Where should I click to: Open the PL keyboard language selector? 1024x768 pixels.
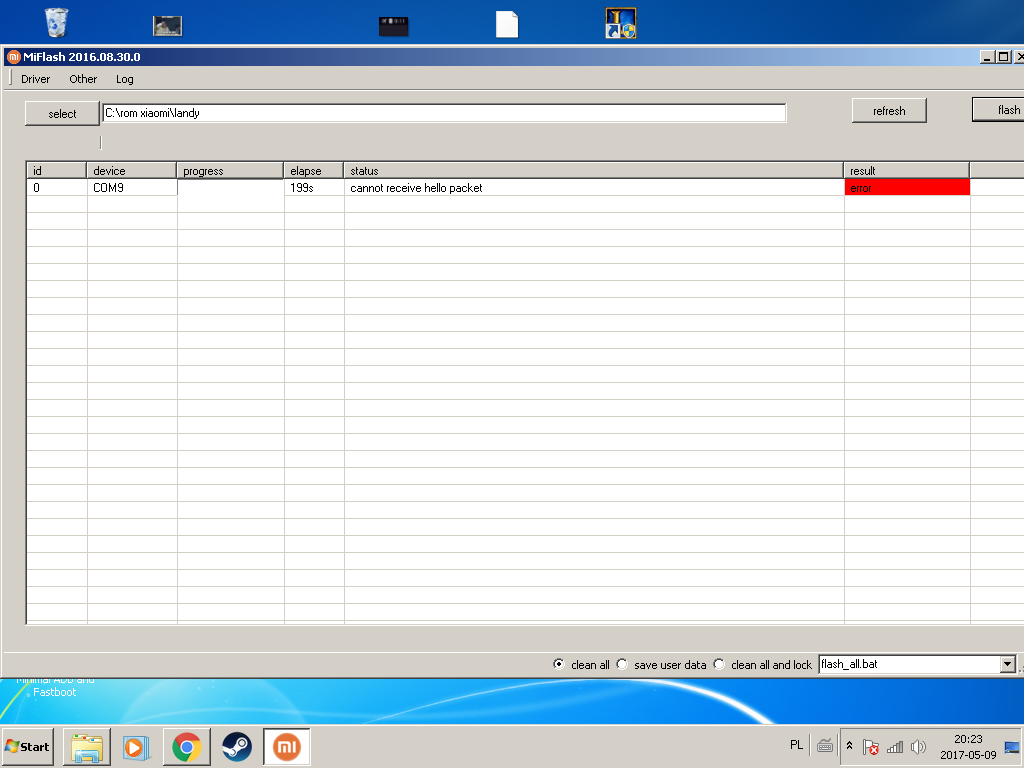coord(796,745)
